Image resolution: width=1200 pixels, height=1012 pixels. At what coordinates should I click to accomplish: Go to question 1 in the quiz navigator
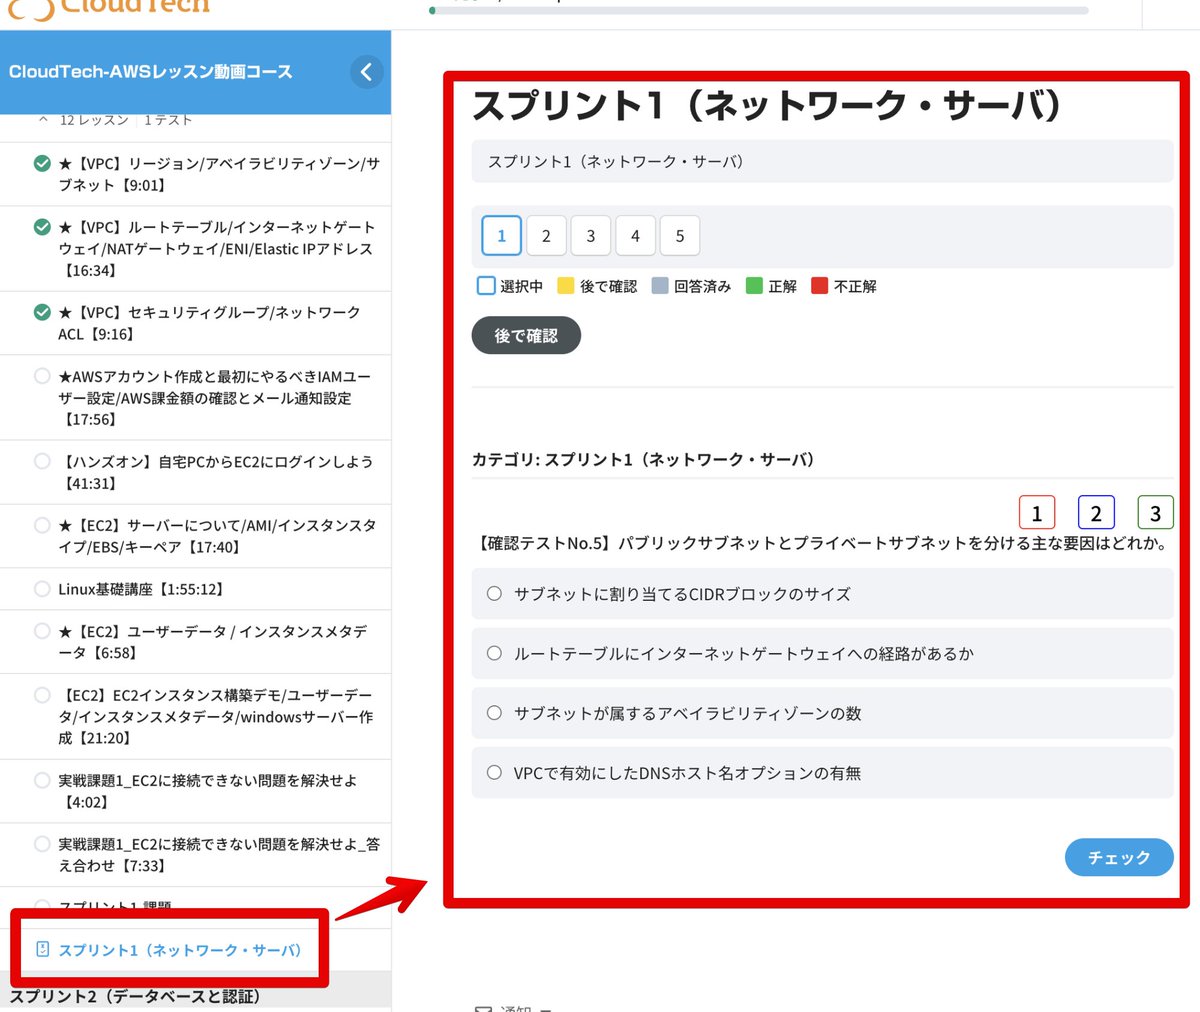coord(502,236)
